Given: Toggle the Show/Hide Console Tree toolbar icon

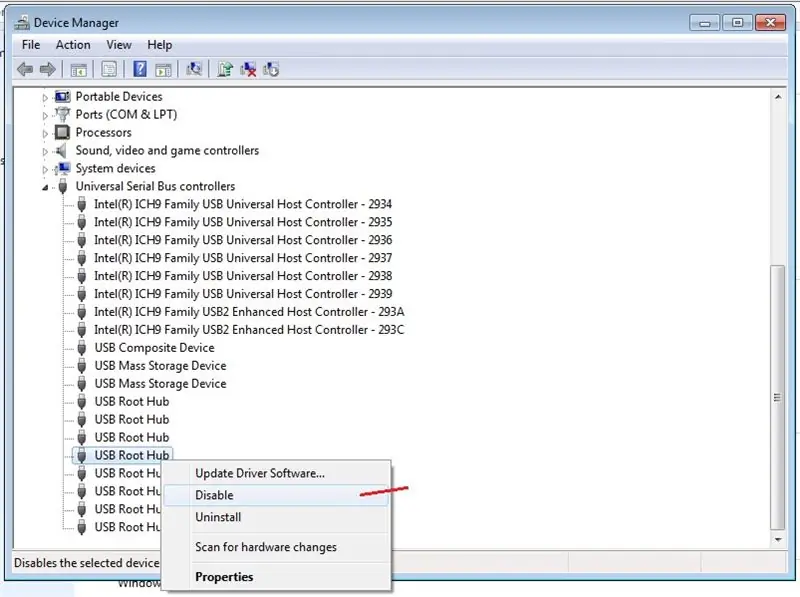Looking at the screenshot, I should (79, 69).
